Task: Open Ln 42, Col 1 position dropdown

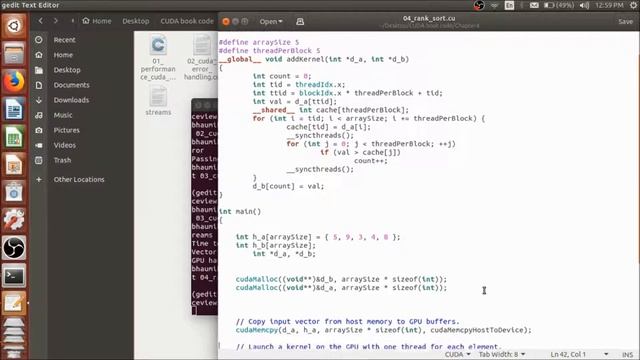Action: (x=579, y=354)
